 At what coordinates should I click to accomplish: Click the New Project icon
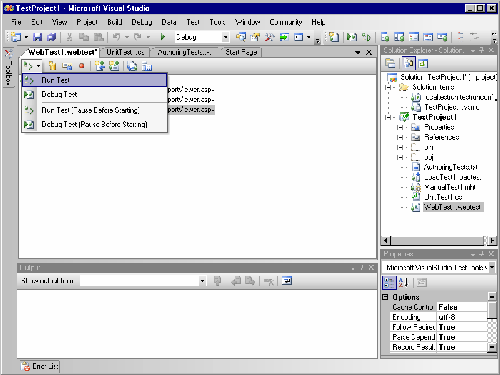click(15, 37)
